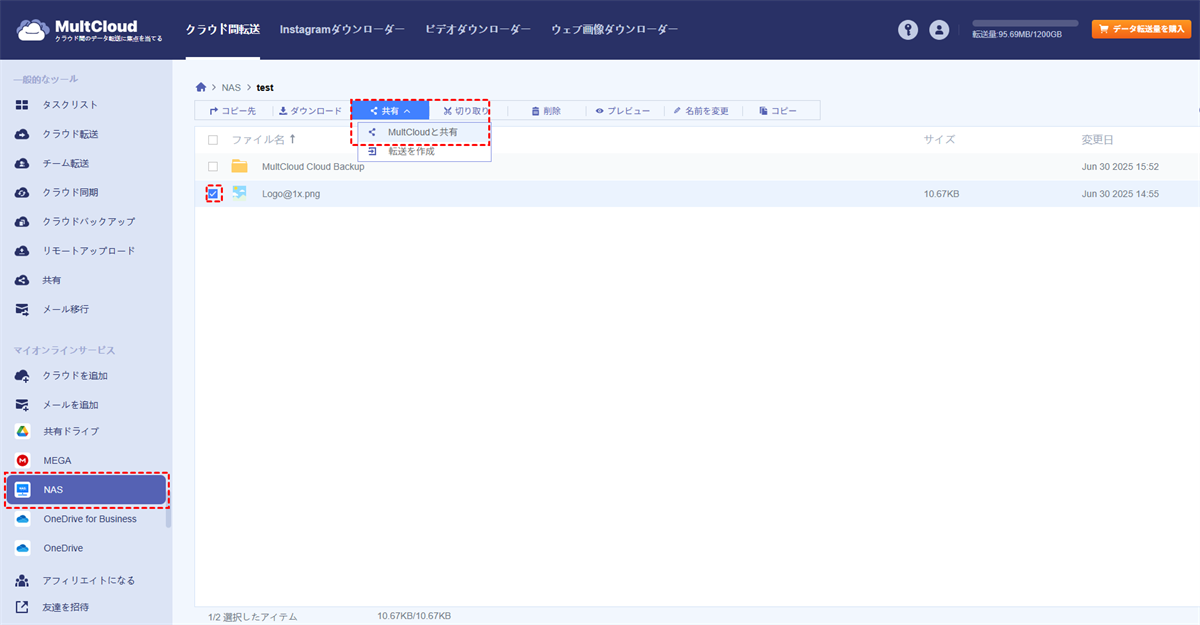
Task: Click the クラウドを追加 cloud icon
Action: 22,376
